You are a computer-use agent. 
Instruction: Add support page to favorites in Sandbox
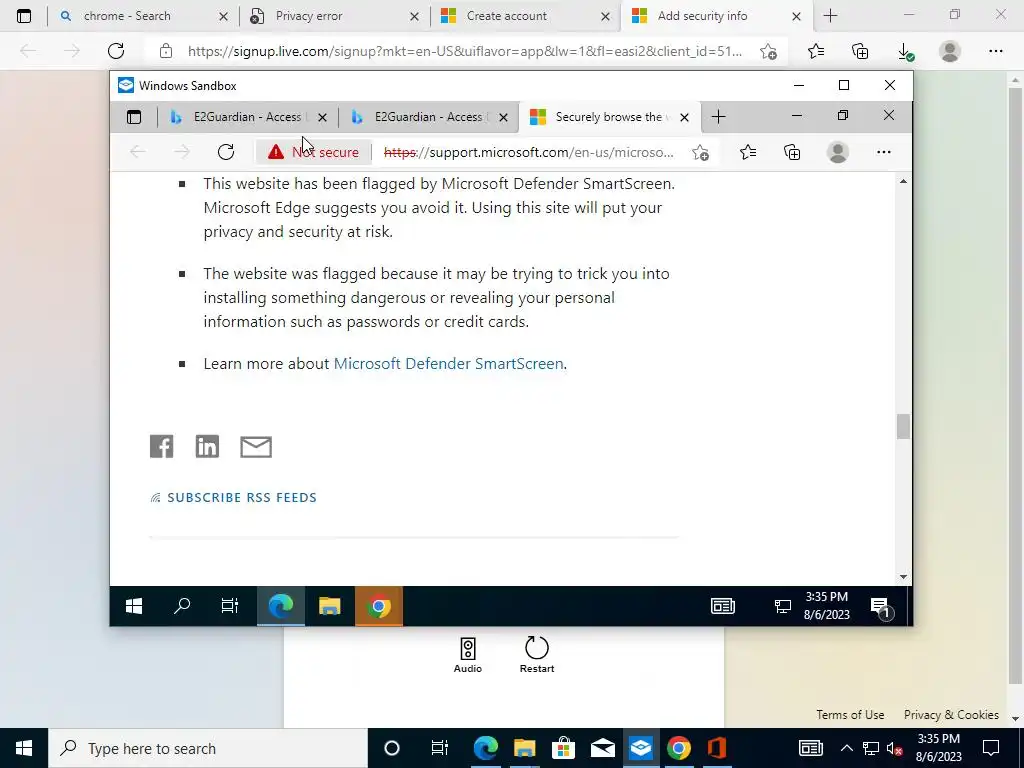[701, 152]
